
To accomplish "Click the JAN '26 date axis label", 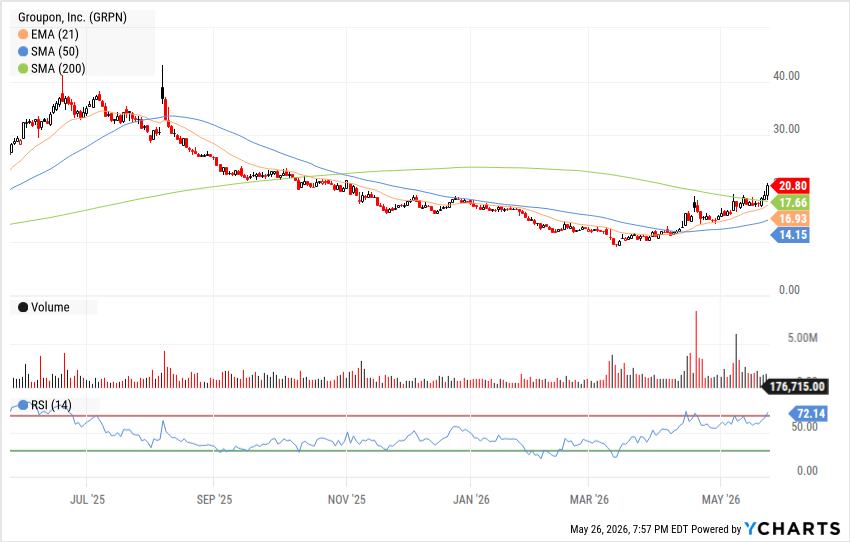I will point(471,500).
